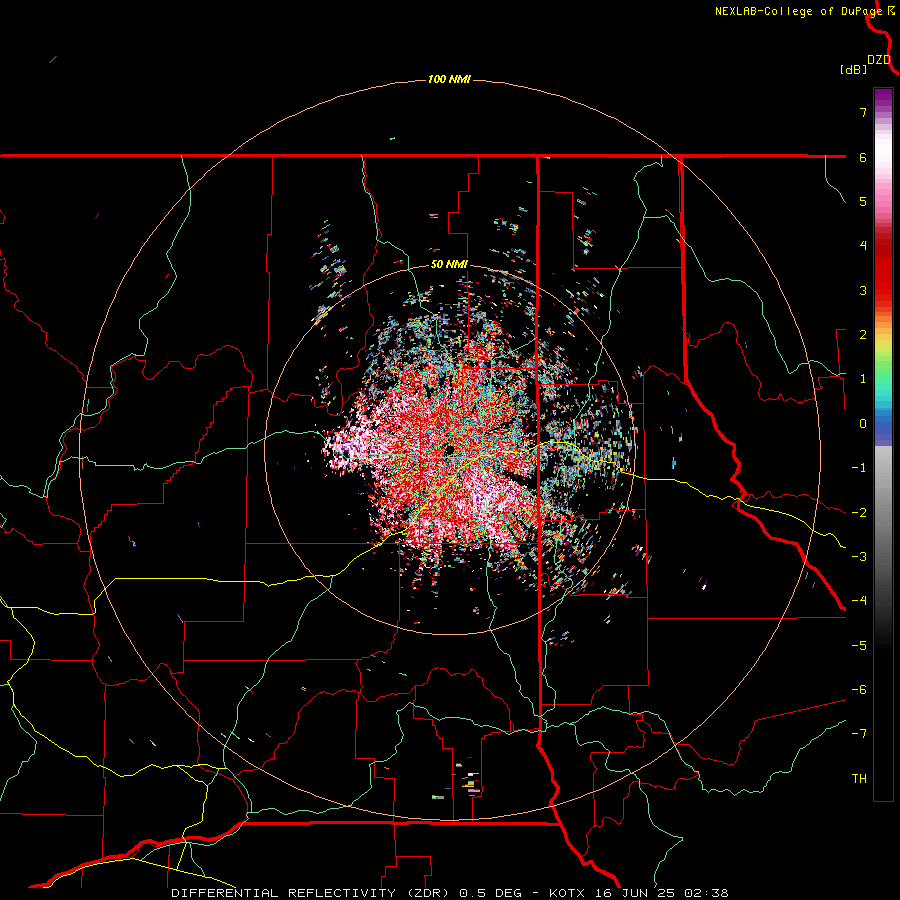This screenshot has width=900, height=900.
Task: Click the KOTX radar site identifier
Action: point(567,893)
